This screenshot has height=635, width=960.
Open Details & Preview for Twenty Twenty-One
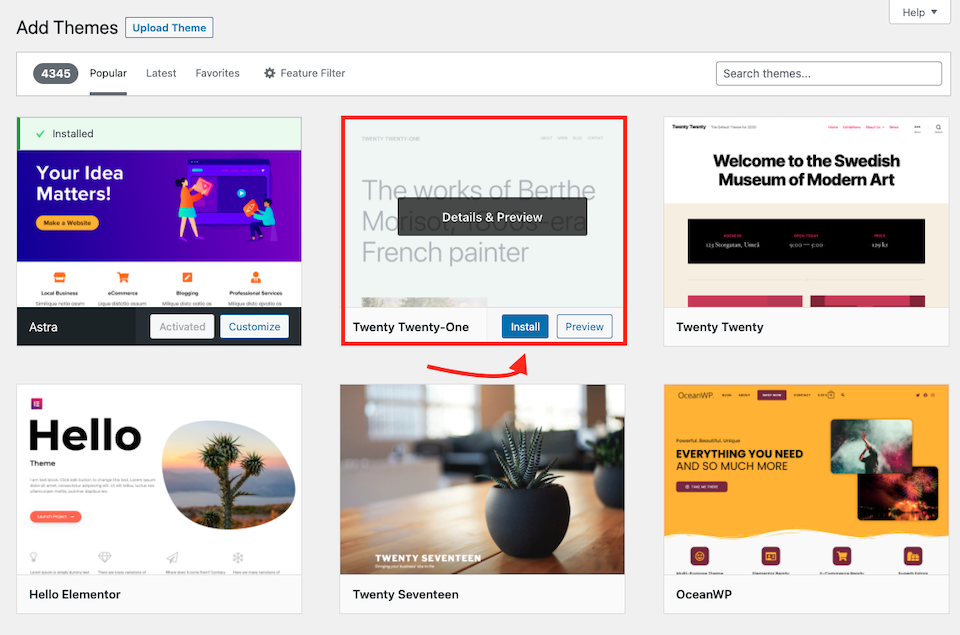(x=492, y=217)
